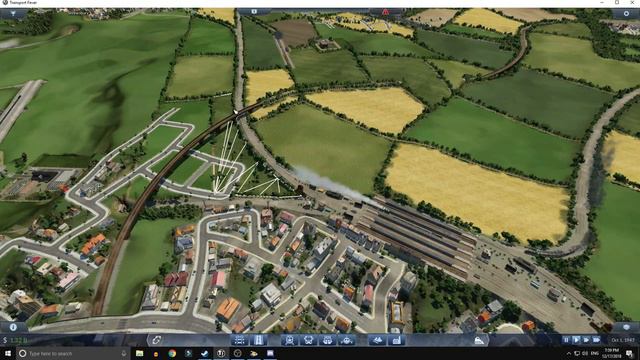Click the taskbar search box
The height and width of the screenshot is (360, 640).
click(73, 353)
